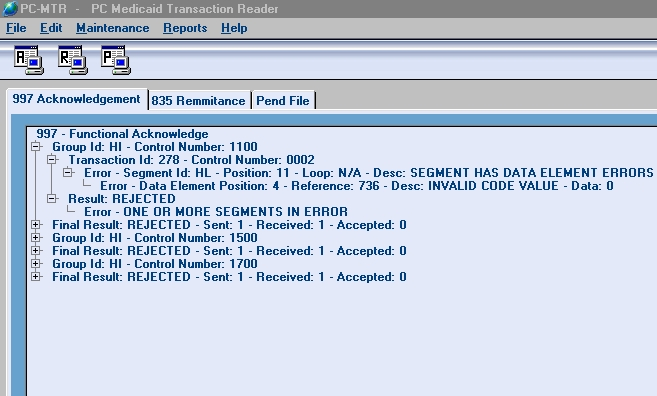Select '997 - Functional Acknowledge' root row
This screenshot has width=657, height=396.
pyautogui.click(x=122, y=134)
